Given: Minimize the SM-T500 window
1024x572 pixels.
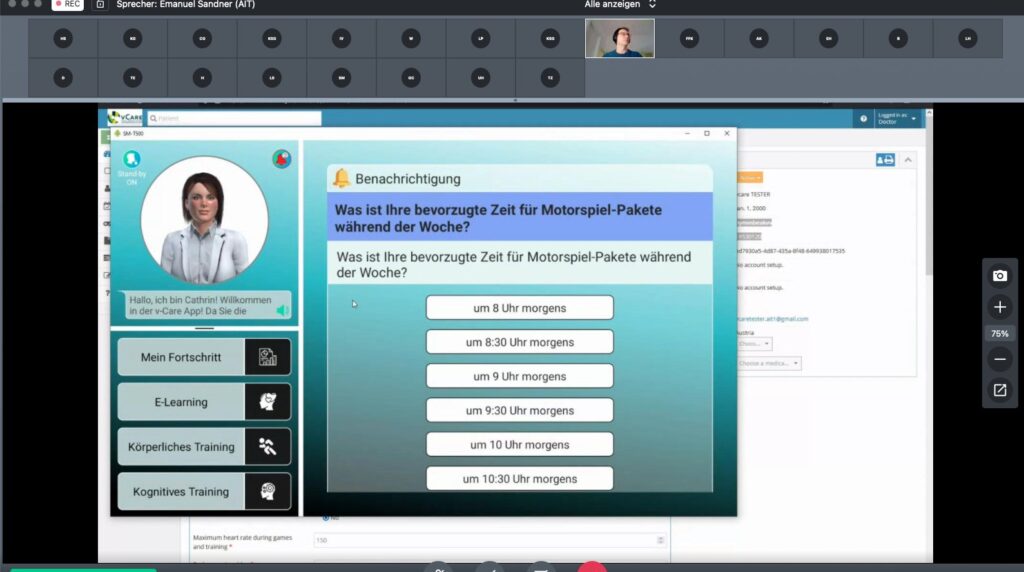Looking at the screenshot, I should pos(687,133).
